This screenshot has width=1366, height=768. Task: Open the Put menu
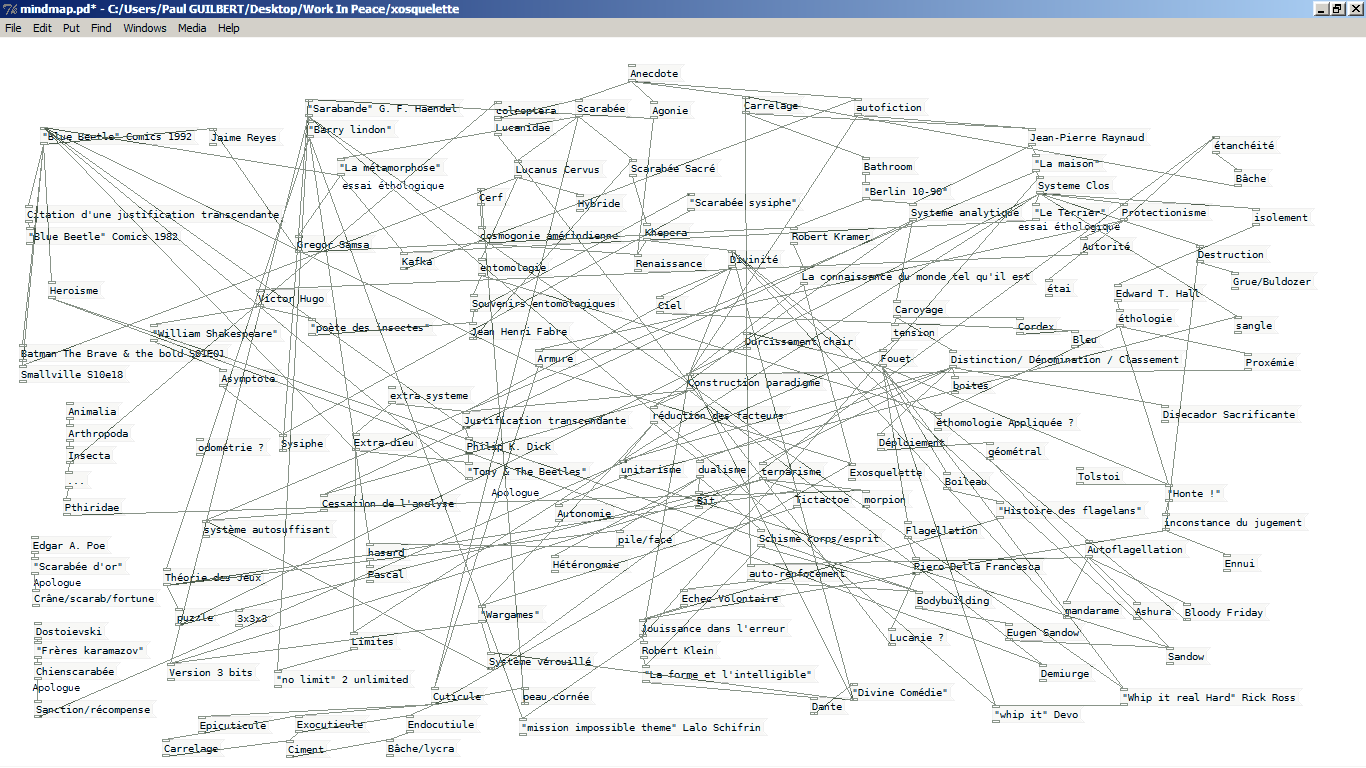[70, 28]
